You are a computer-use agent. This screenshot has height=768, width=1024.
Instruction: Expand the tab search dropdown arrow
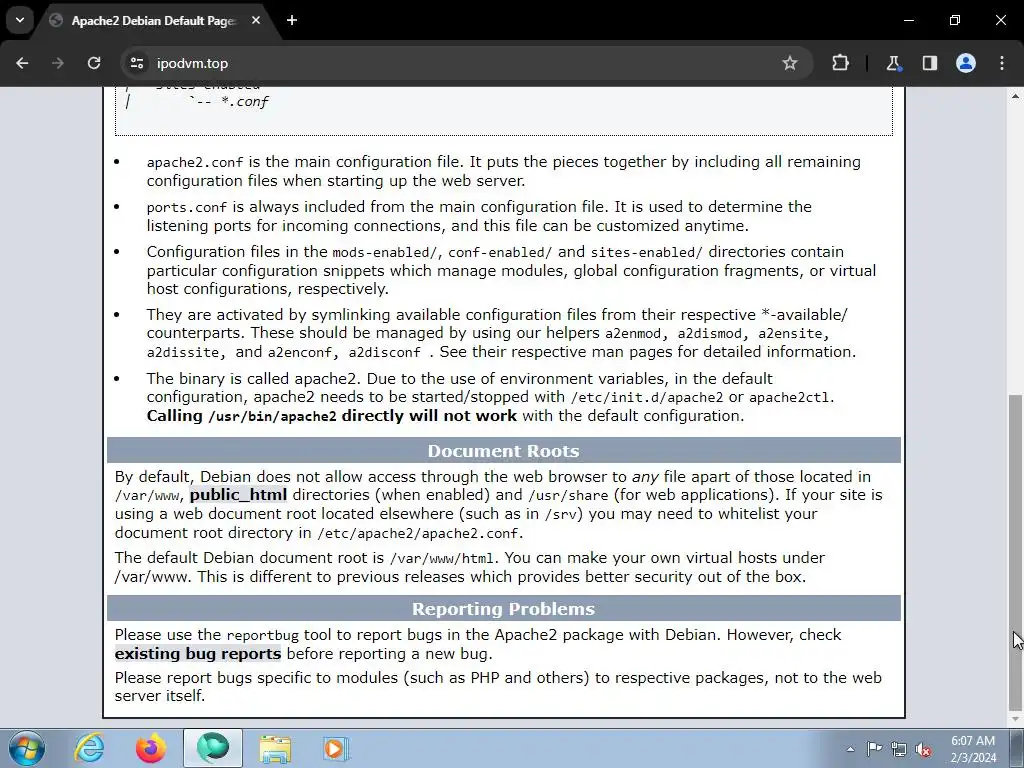(x=20, y=20)
